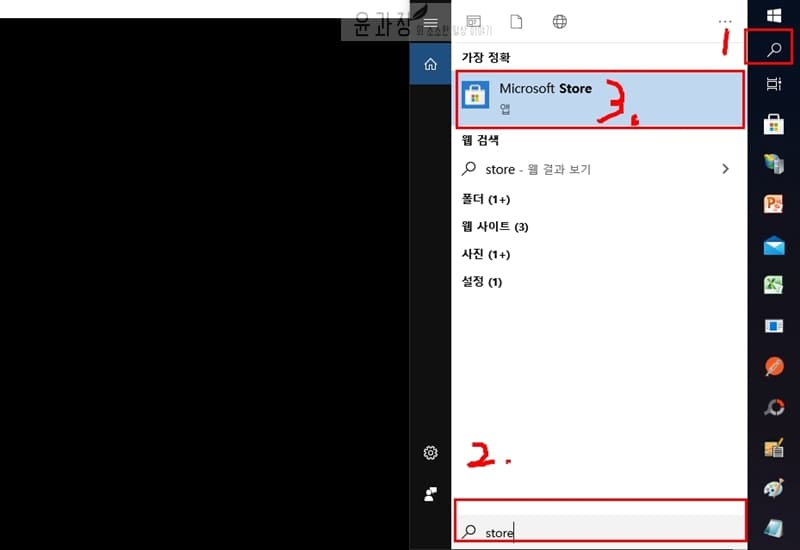Image resolution: width=800 pixels, height=550 pixels.
Task: Open the PowerPoint taskbar icon
Action: tap(774, 204)
